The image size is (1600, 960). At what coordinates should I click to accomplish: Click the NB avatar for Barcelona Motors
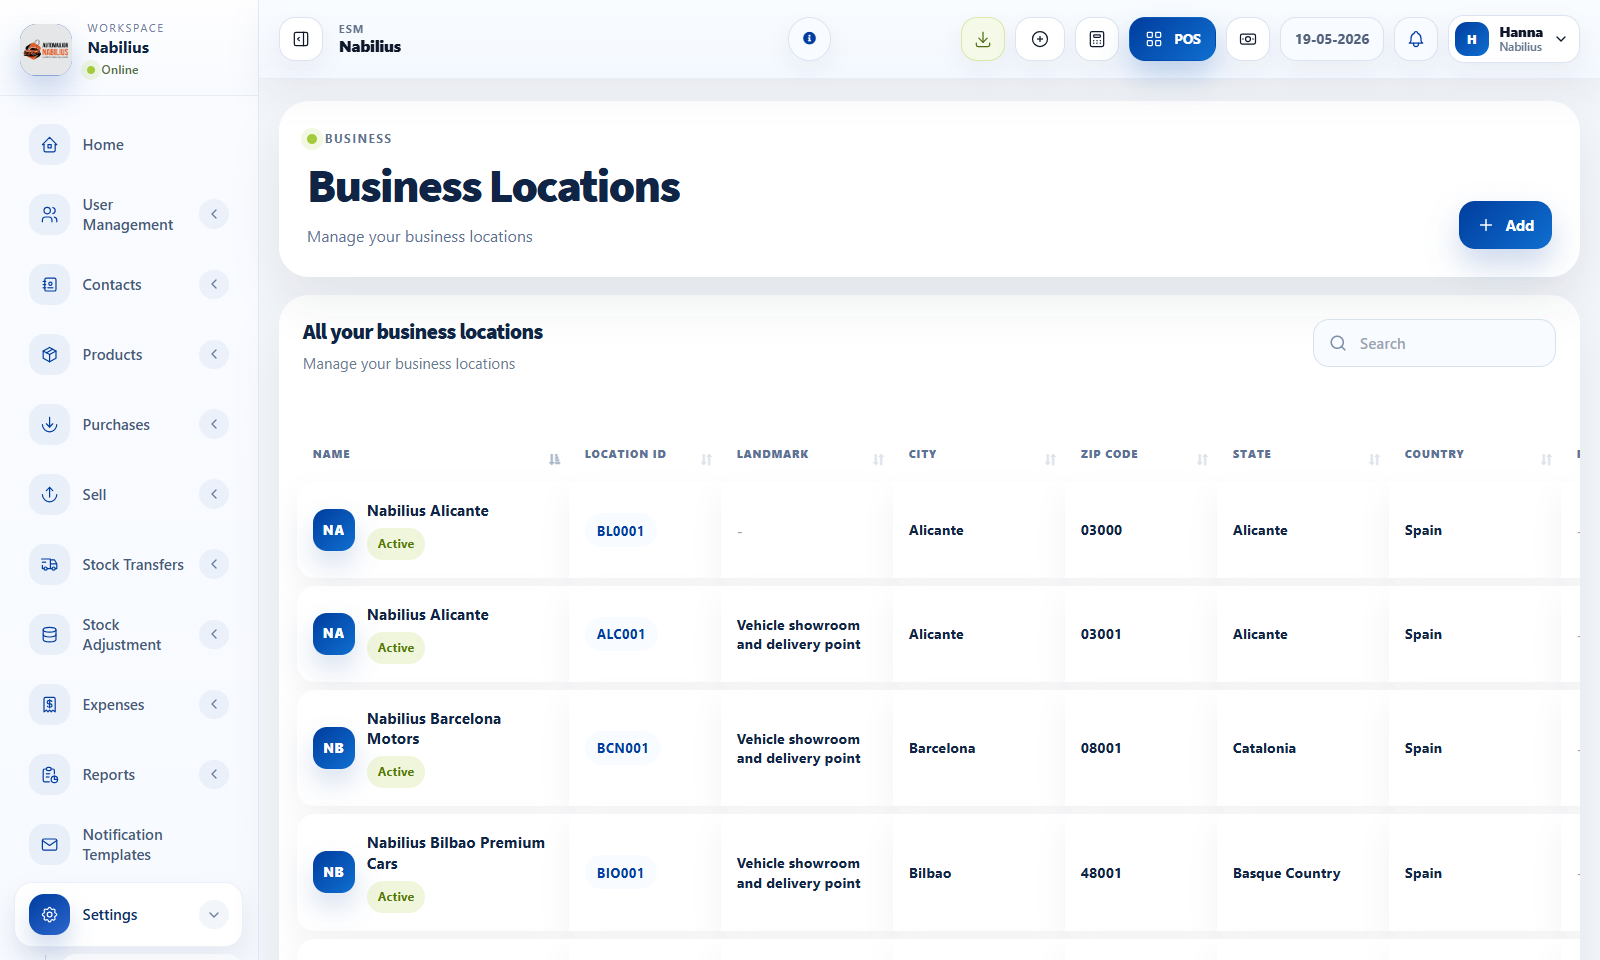coord(334,748)
